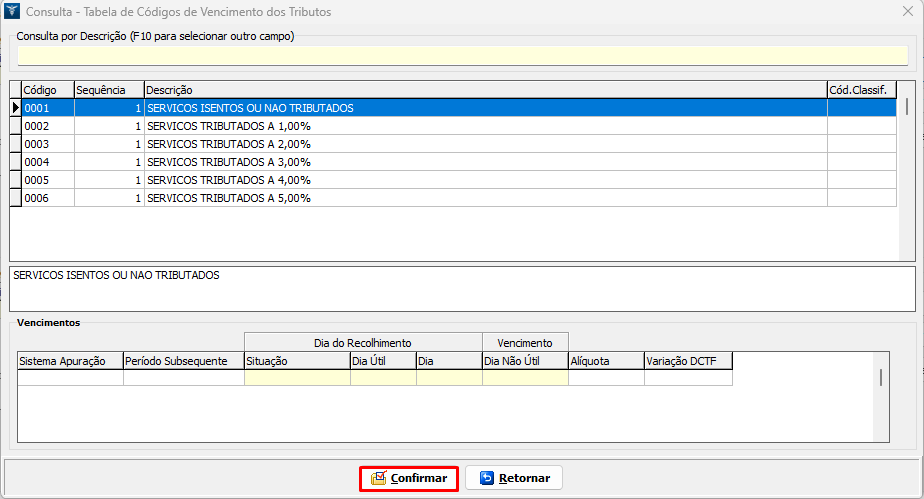924x499 pixels.
Task: Click the Código column header
Action: [x=47, y=90]
